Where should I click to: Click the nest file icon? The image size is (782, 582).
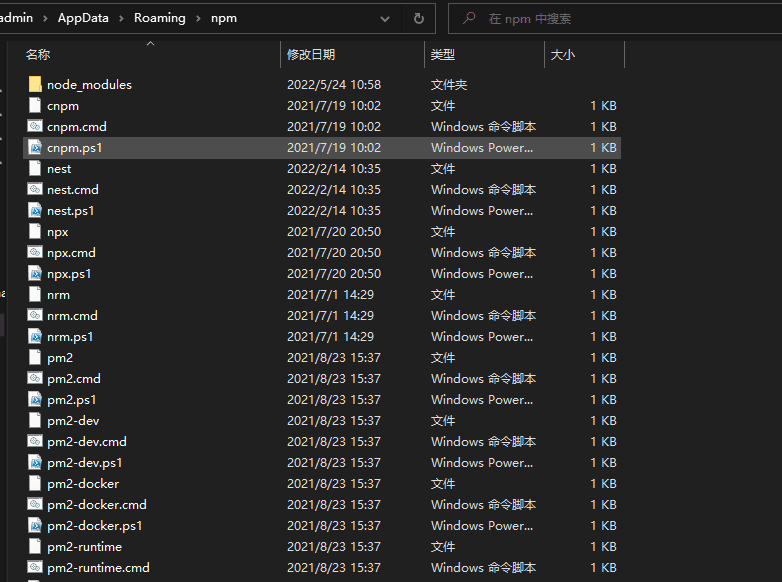pos(35,169)
